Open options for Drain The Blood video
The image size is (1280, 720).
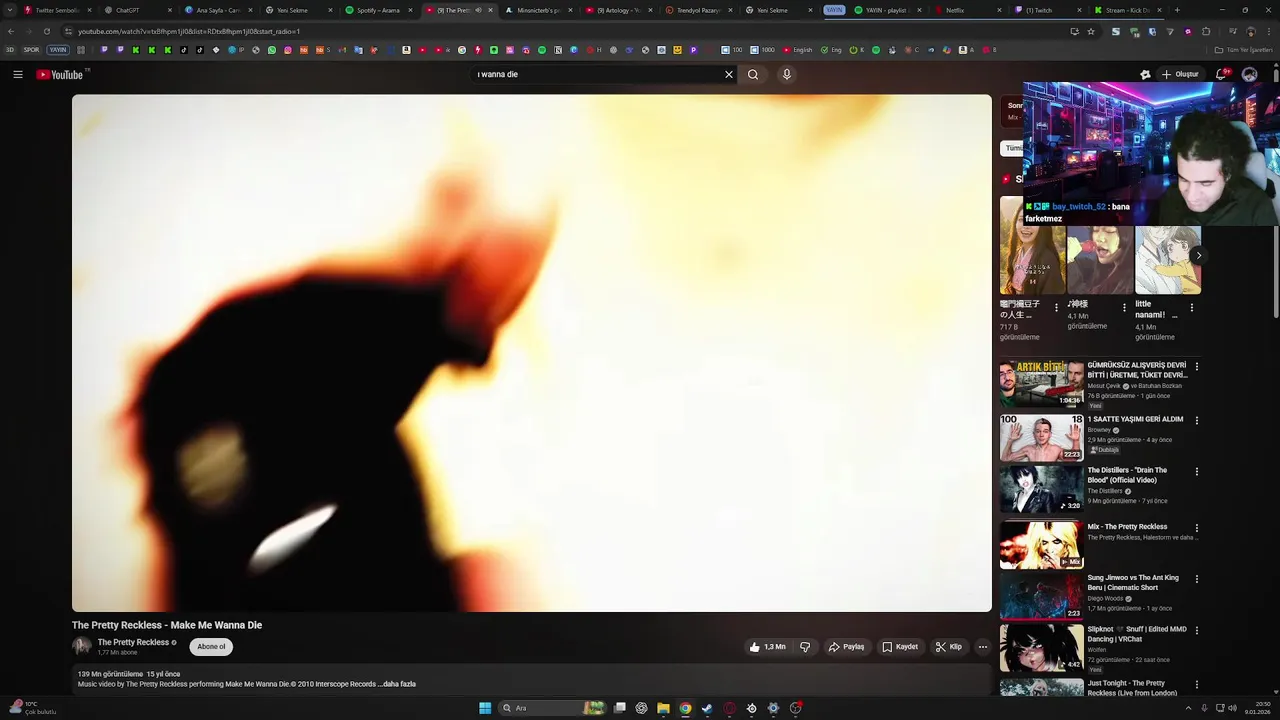[1197, 472]
